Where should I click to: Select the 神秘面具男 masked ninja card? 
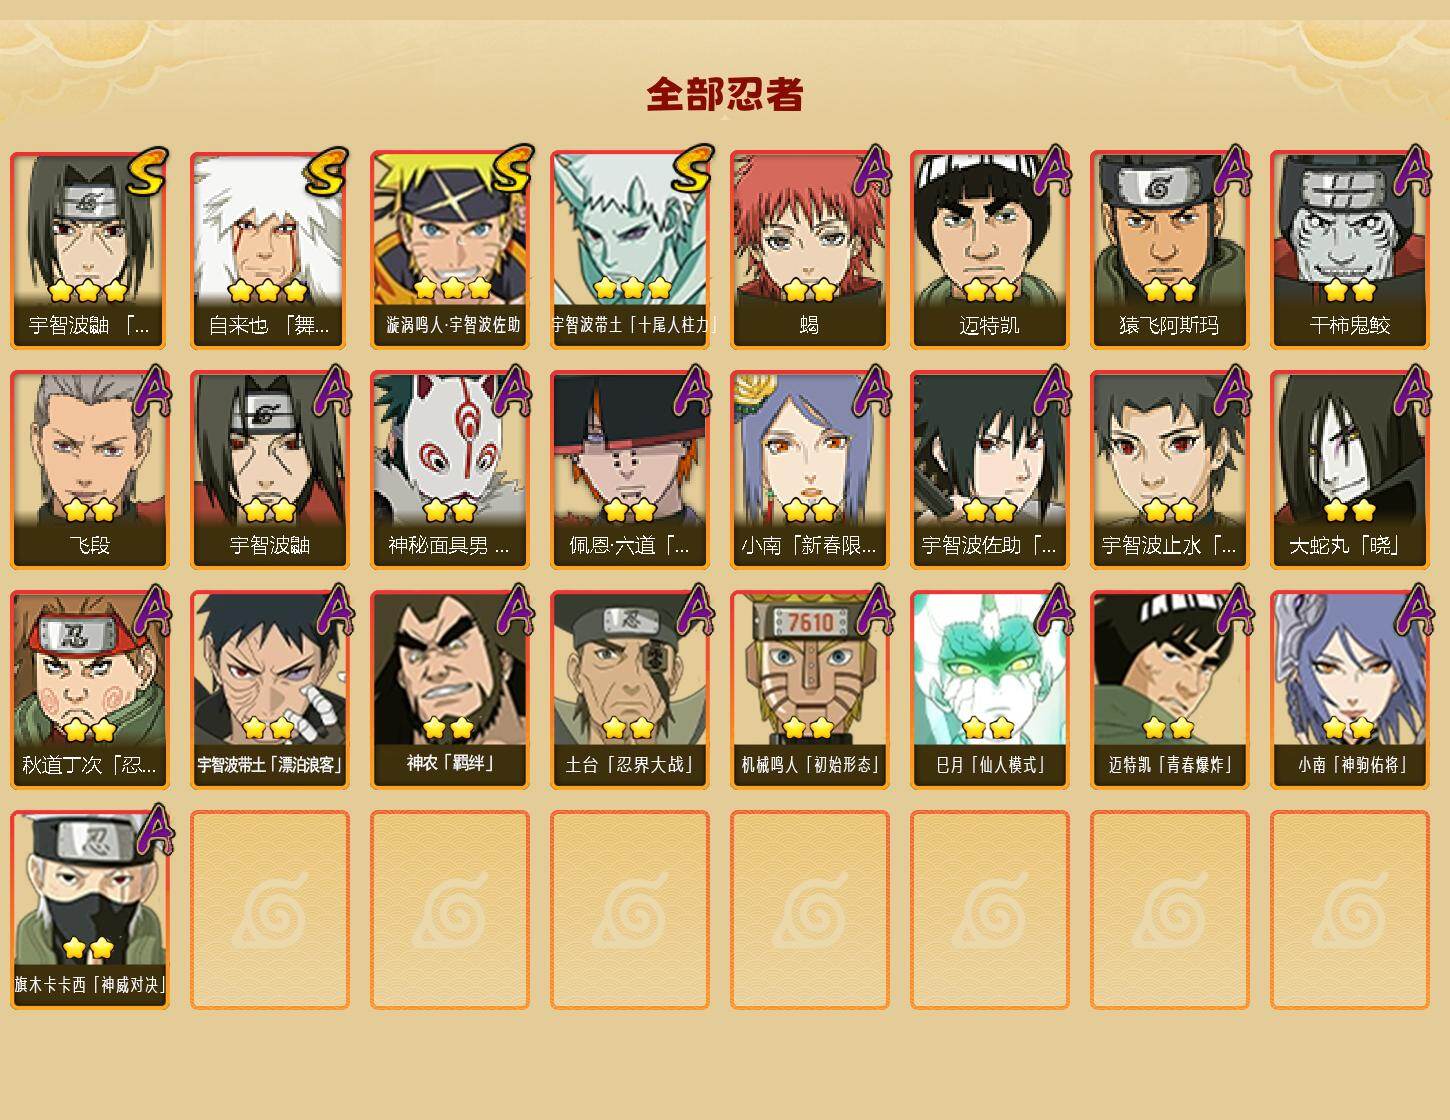449,470
